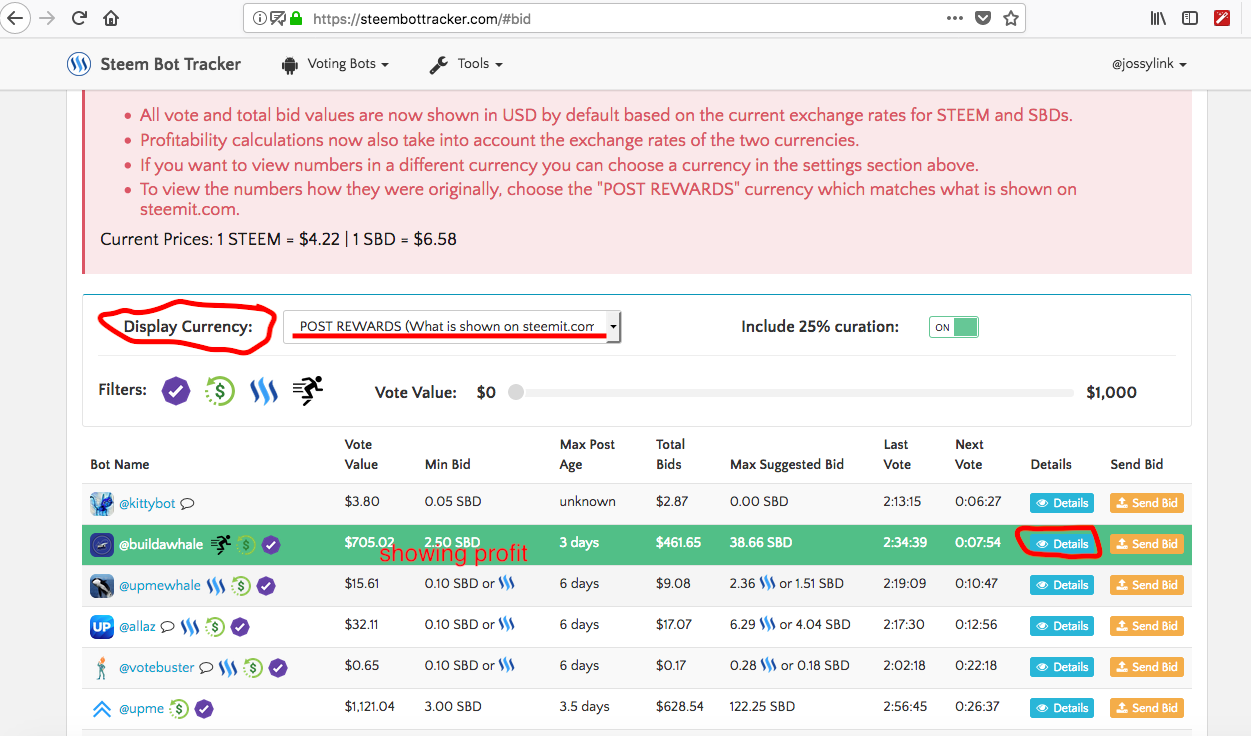
Task: View Details for @allaz
Action: click(1061, 626)
